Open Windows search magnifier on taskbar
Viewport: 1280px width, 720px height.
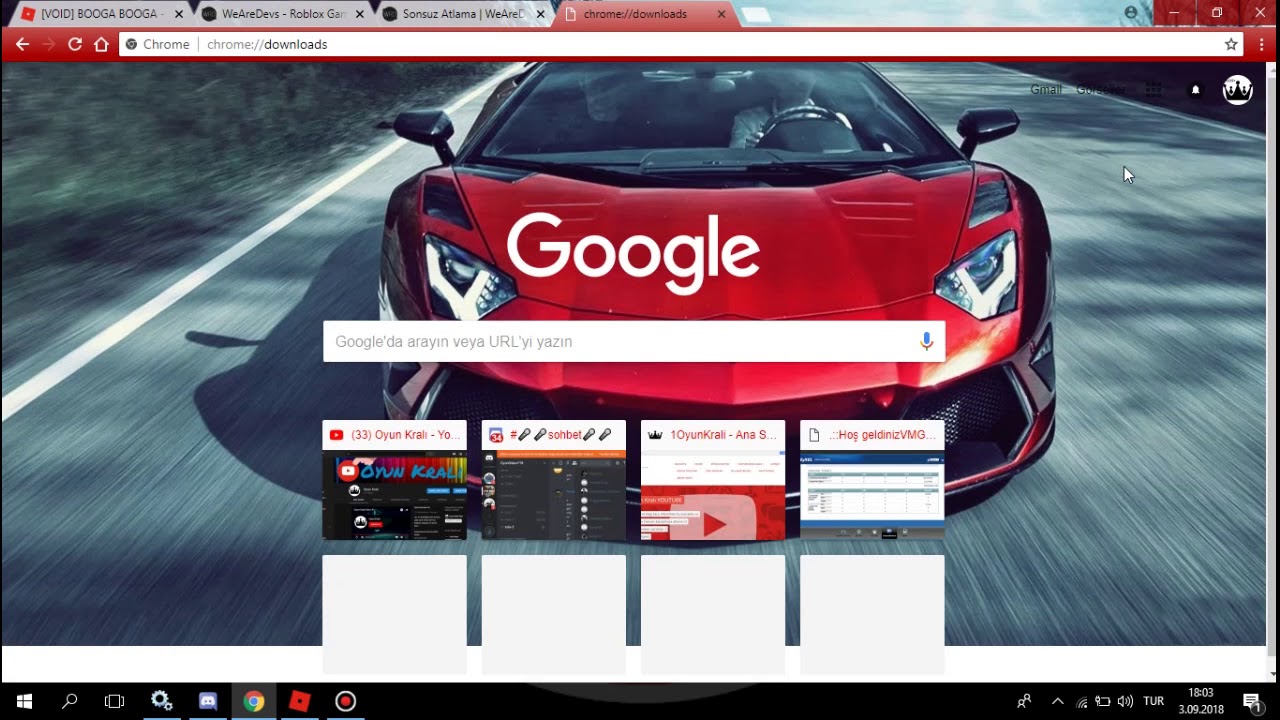[x=70, y=701]
